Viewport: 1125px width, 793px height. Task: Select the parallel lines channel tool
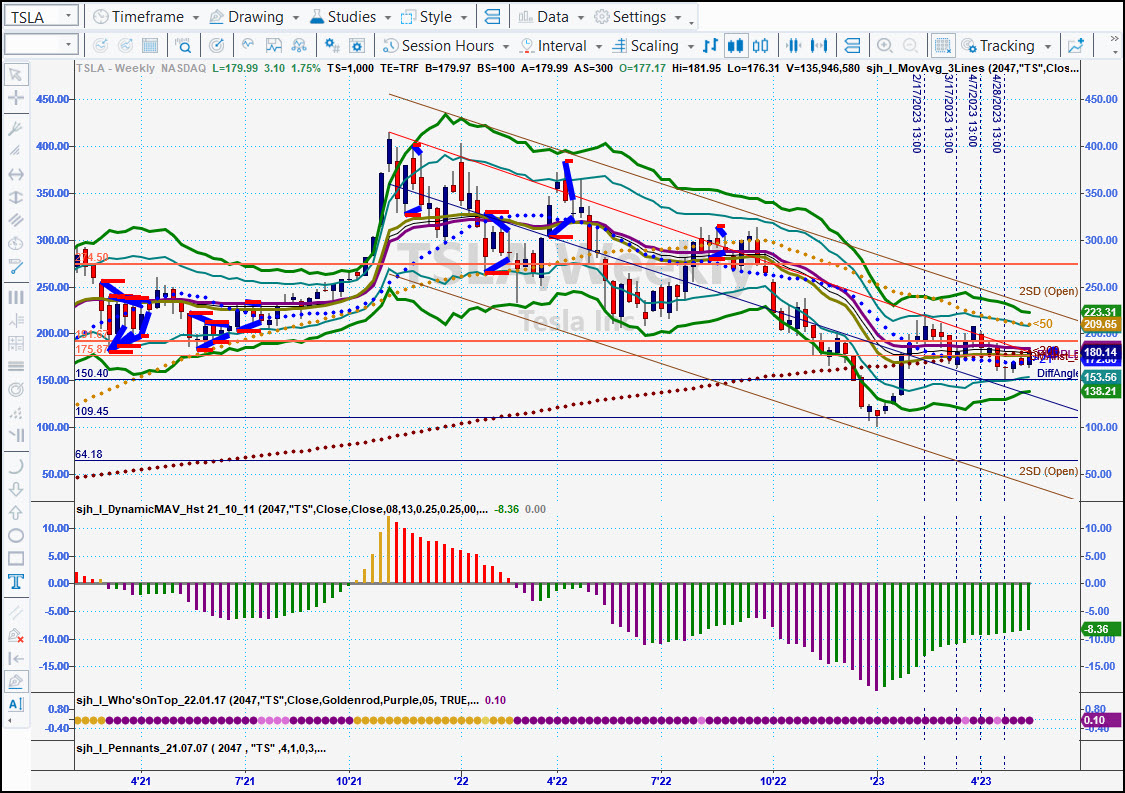[15, 220]
